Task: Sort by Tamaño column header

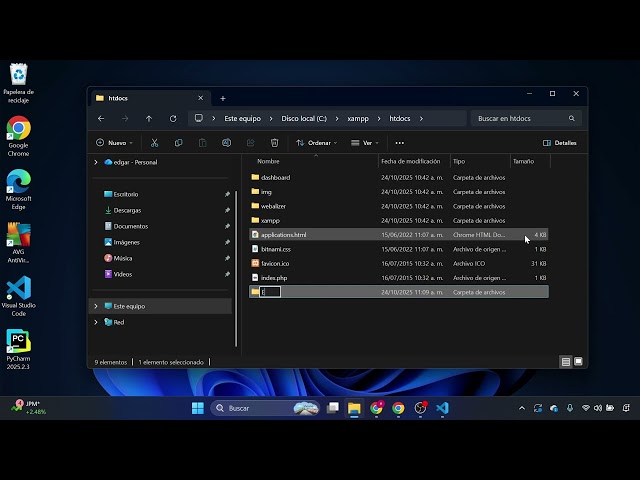Action: click(523, 161)
